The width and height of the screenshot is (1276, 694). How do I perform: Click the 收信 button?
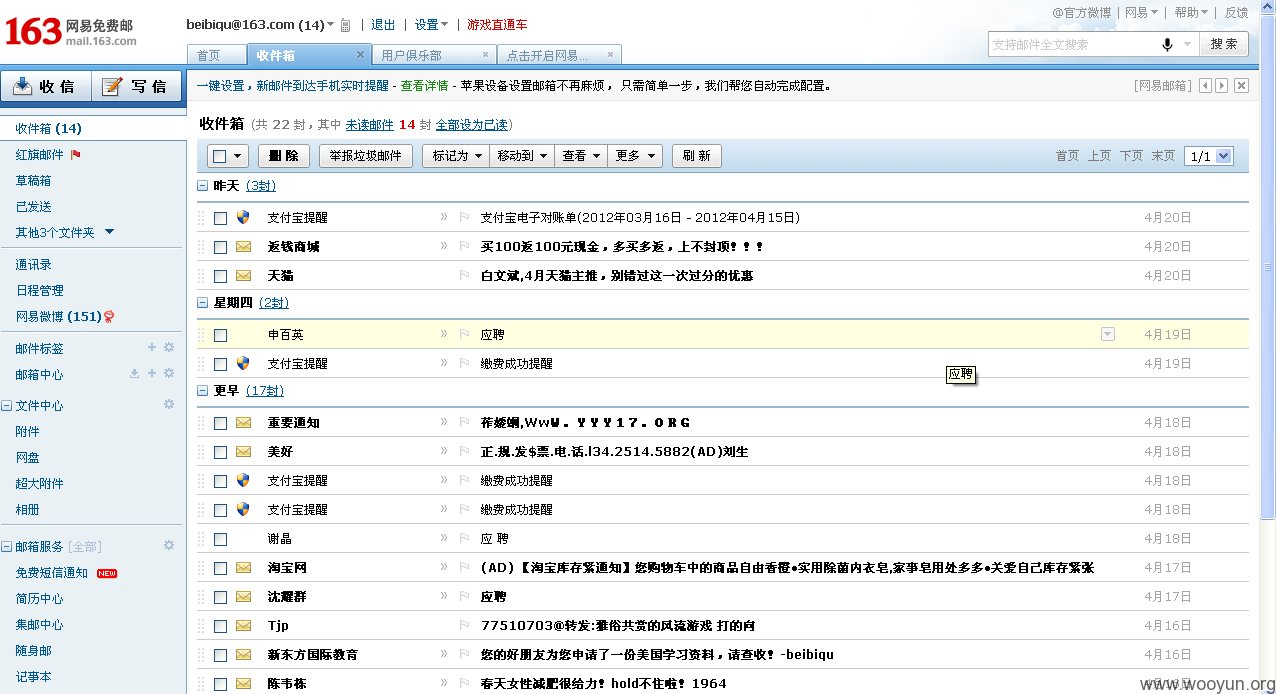46,86
